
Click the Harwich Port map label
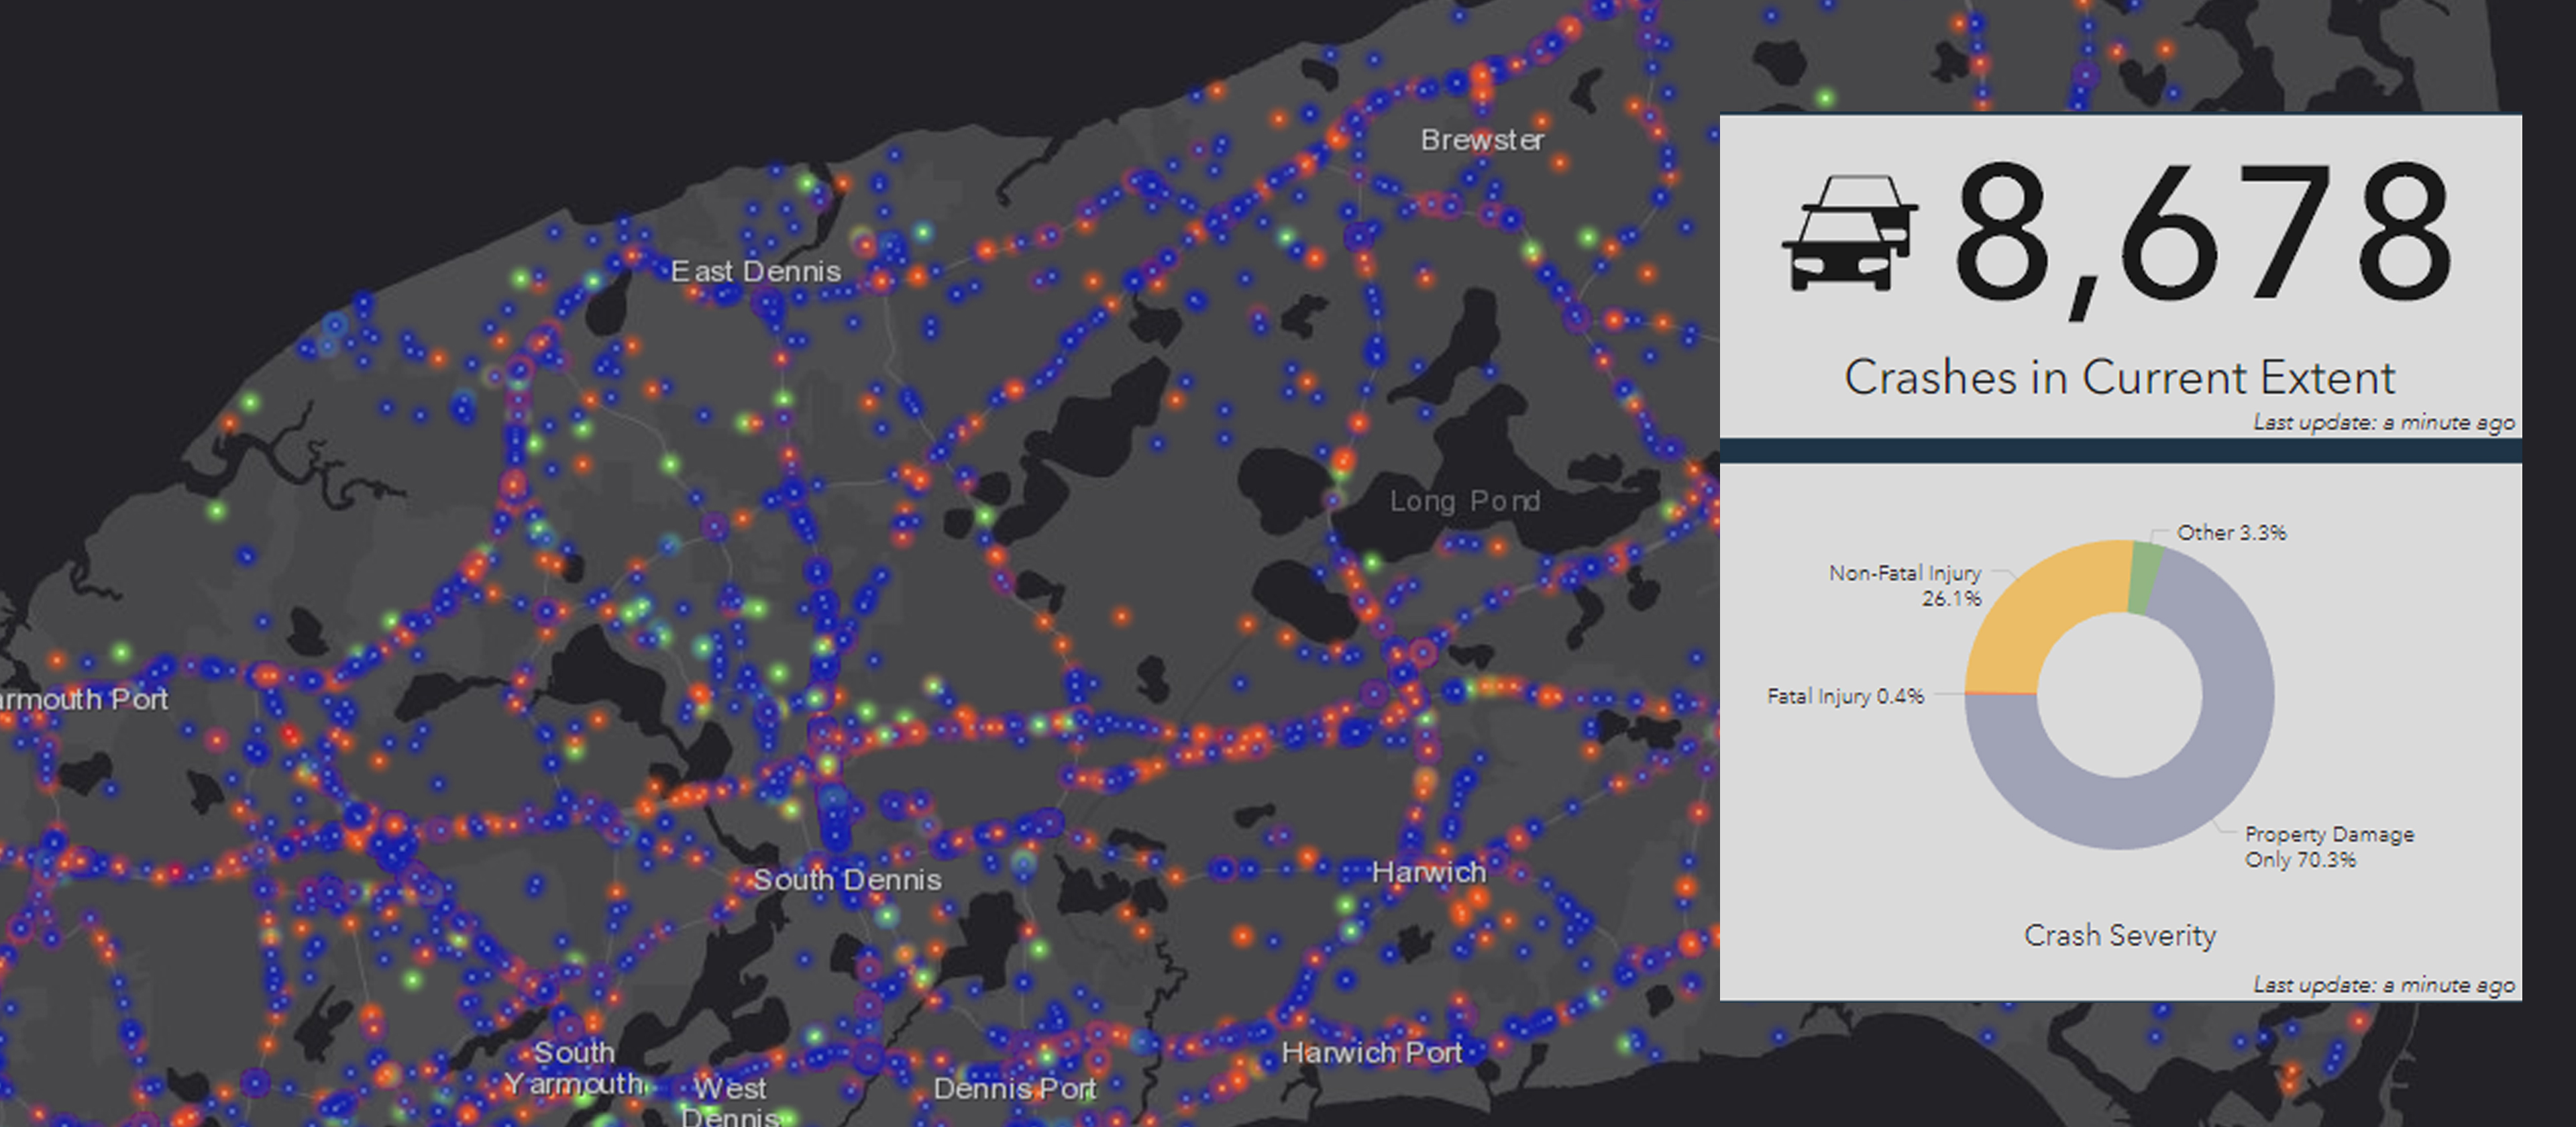[1371, 1052]
